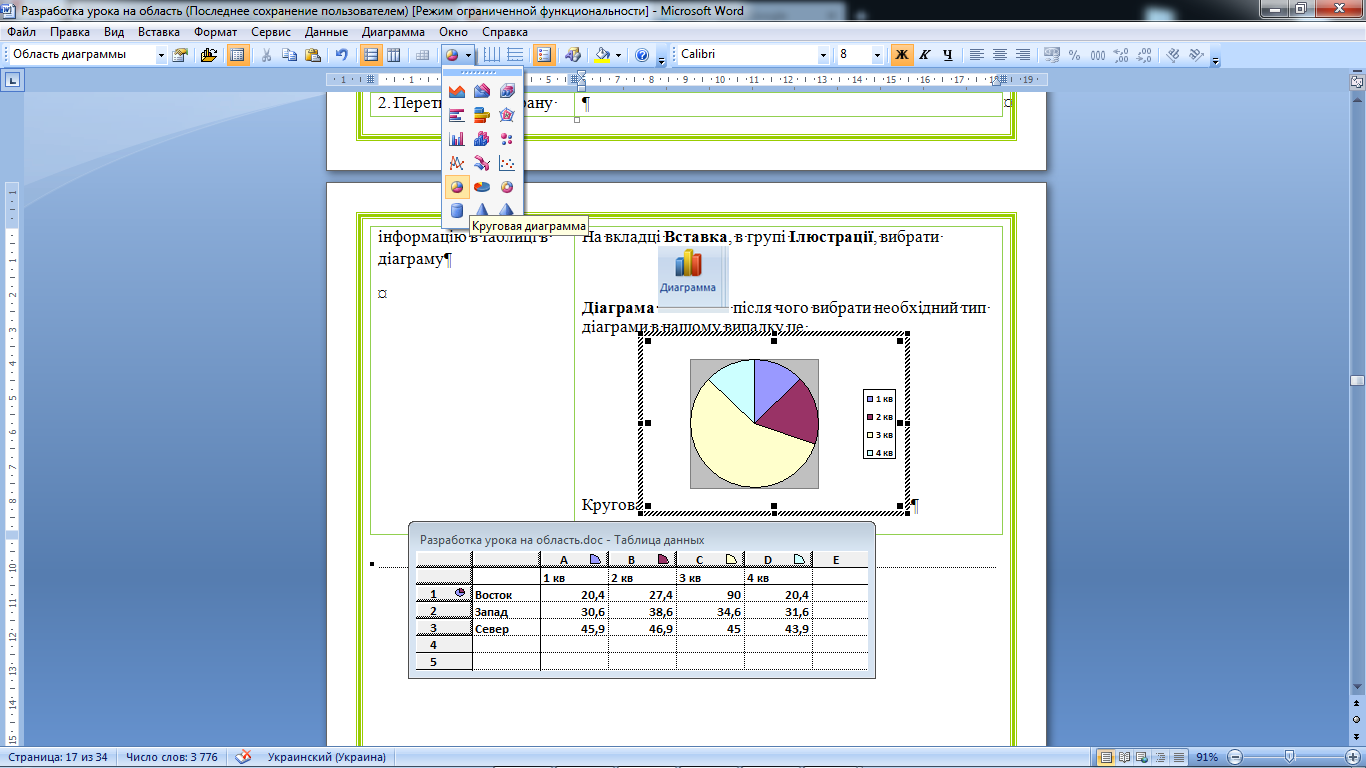
Task: Select the 3D cylinder chart type
Action: [457, 209]
